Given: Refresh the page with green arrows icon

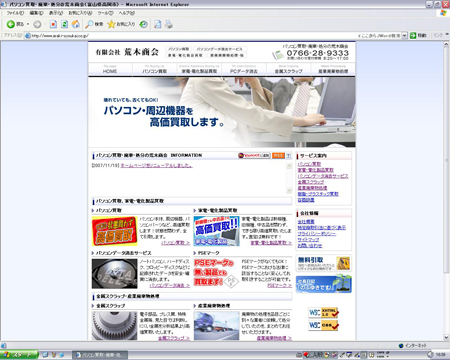Looking at the screenshot, I should pos(64,24).
